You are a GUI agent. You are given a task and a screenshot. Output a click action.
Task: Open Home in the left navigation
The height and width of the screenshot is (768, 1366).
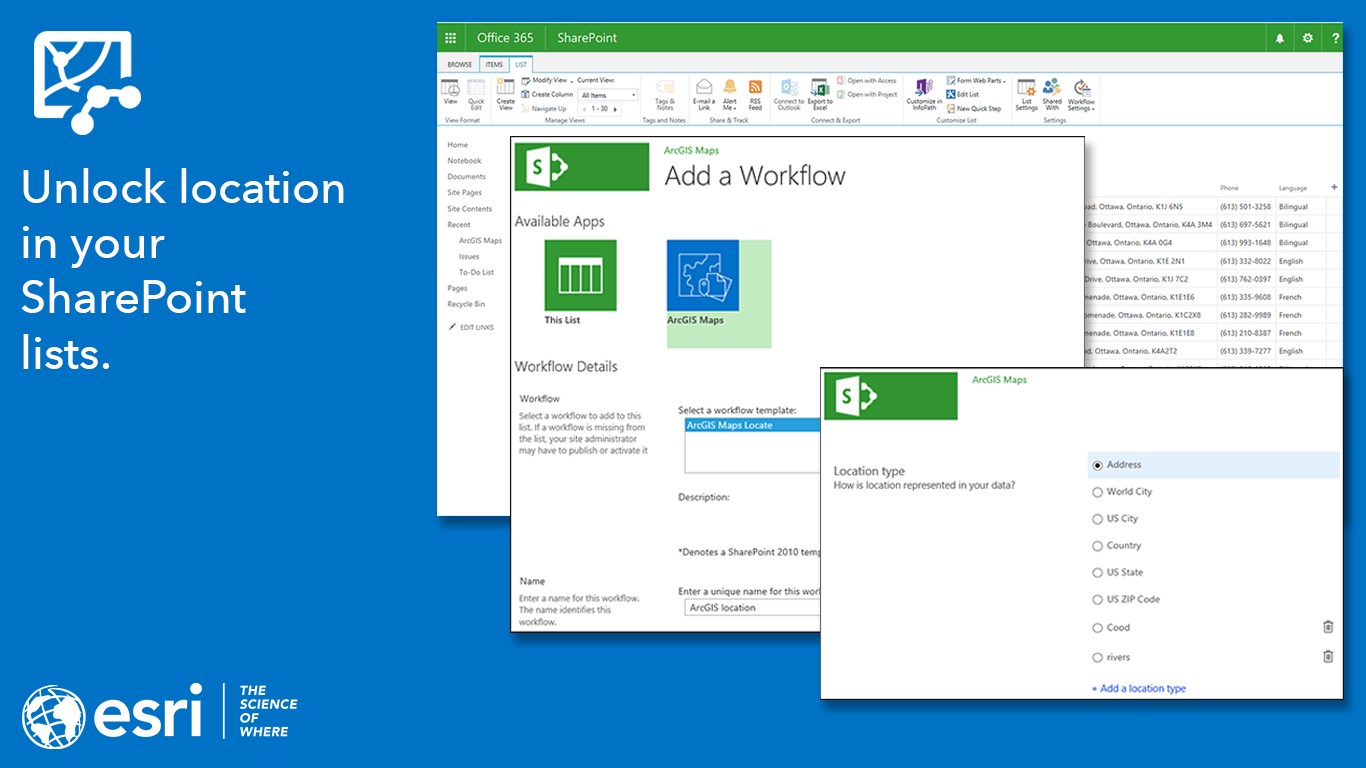[x=457, y=145]
